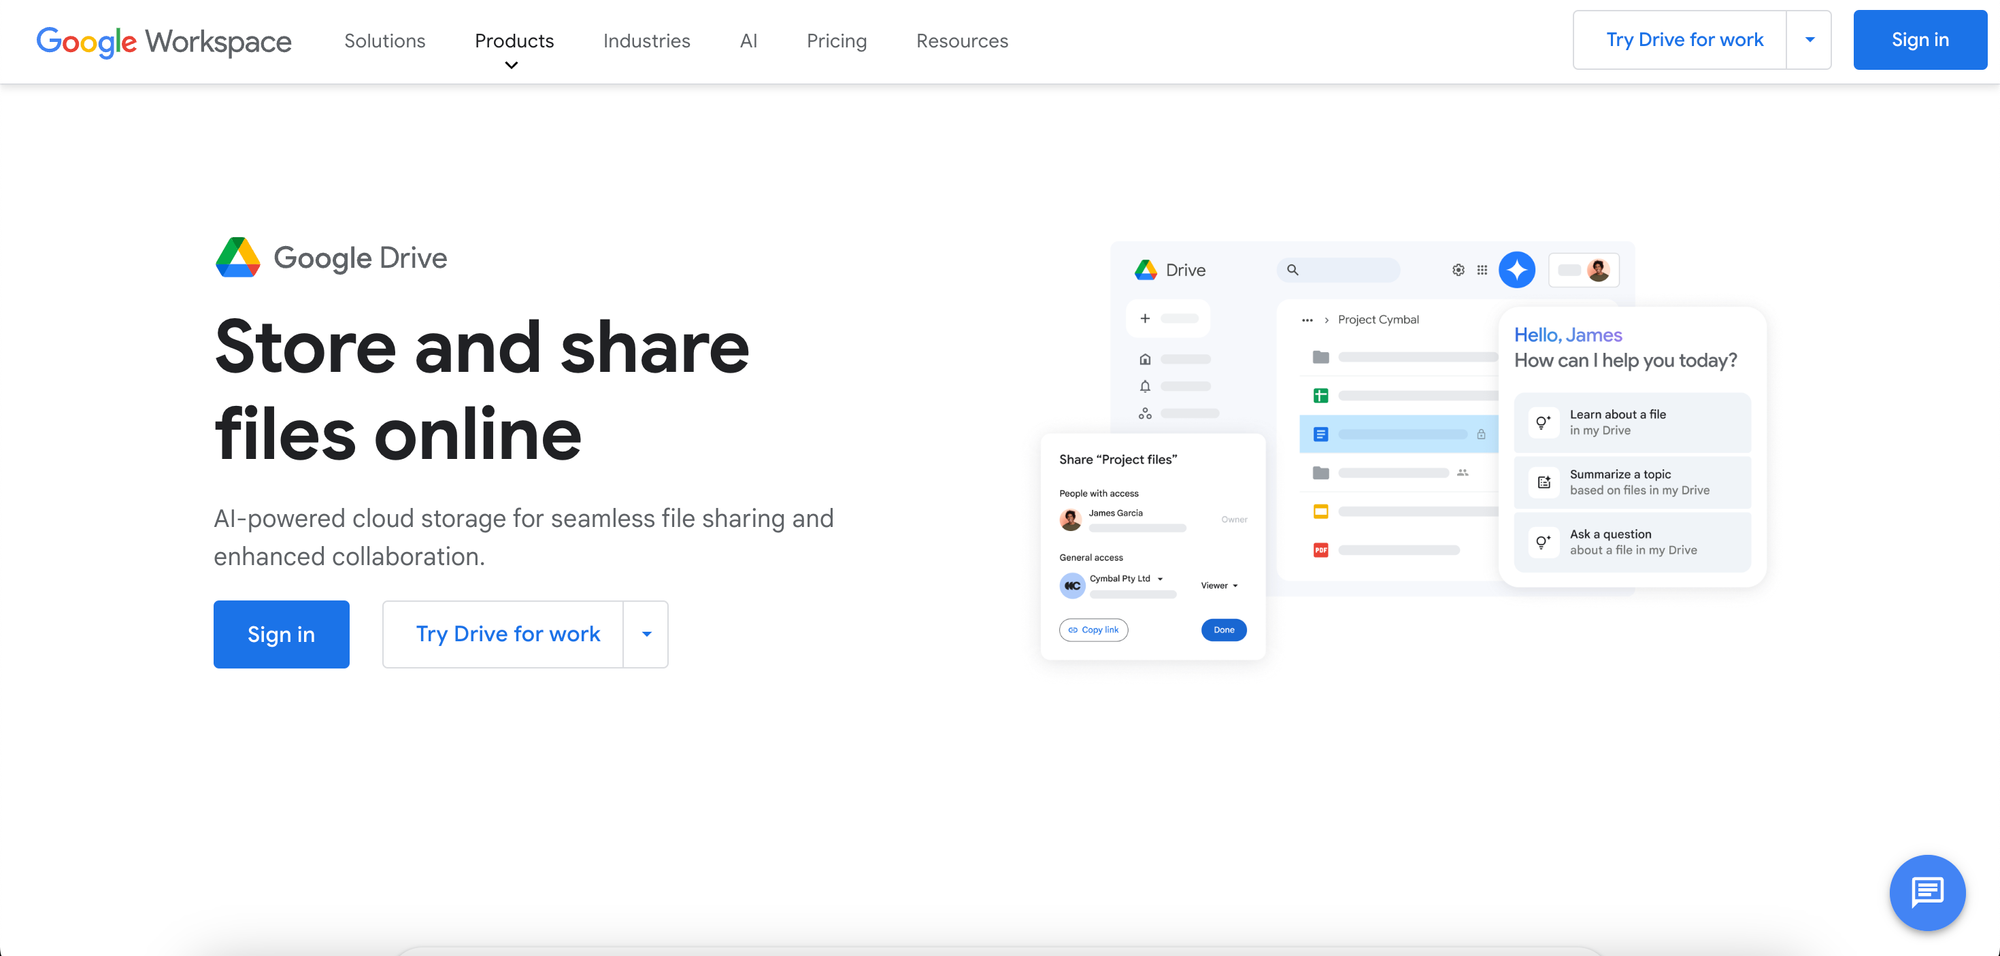Click the user profile avatar in Drive preview
The image size is (2000, 956).
pos(1598,270)
